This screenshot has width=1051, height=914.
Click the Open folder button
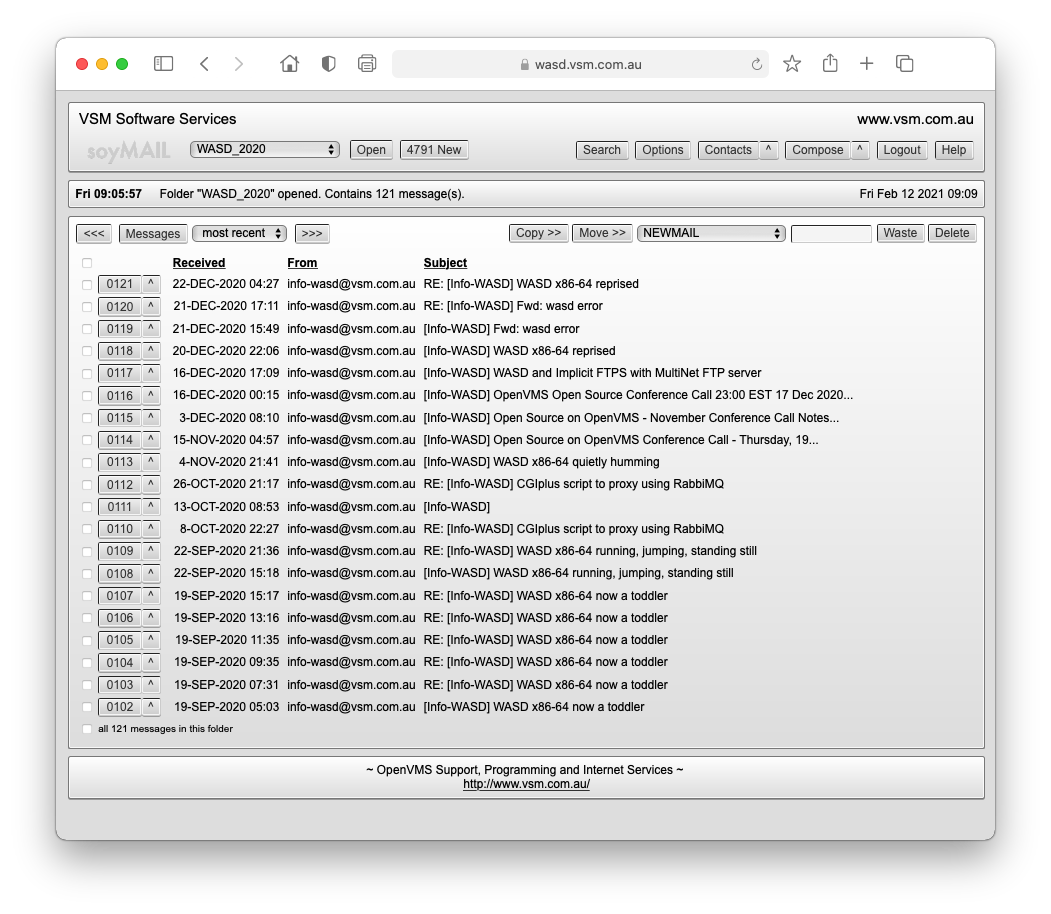click(371, 150)
